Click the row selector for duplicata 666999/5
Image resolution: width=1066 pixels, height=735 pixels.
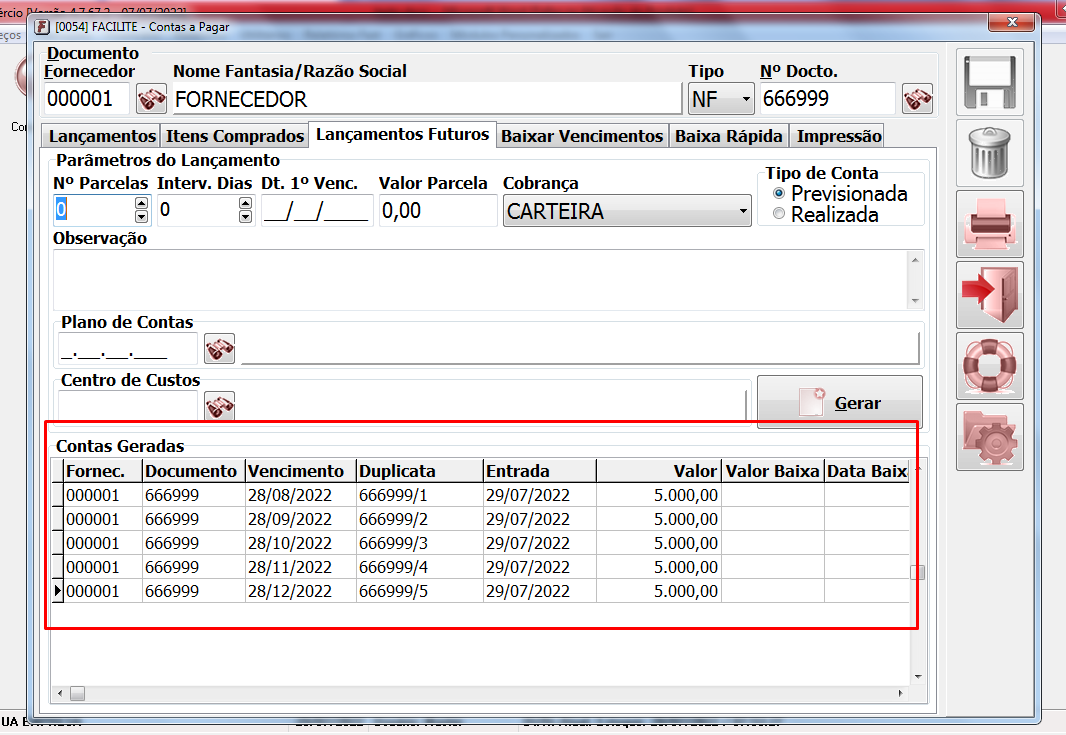(x=58, y=591)
